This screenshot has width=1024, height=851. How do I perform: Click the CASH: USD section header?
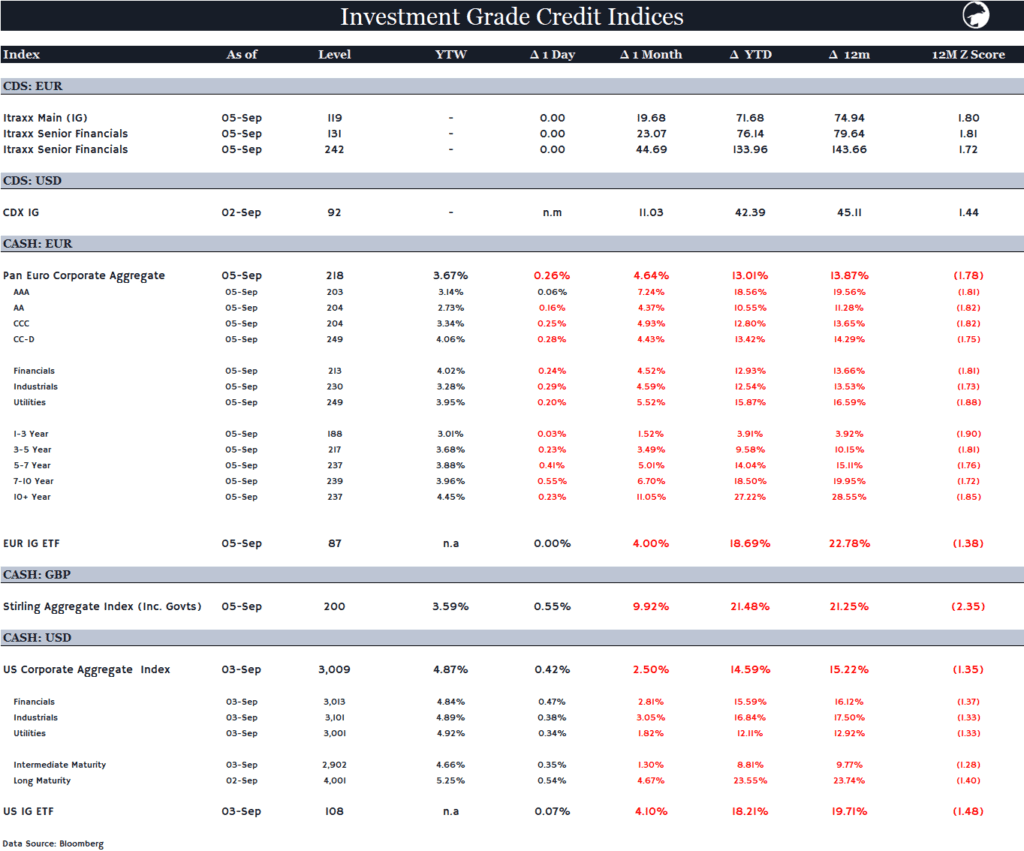[x=37, y=638]
